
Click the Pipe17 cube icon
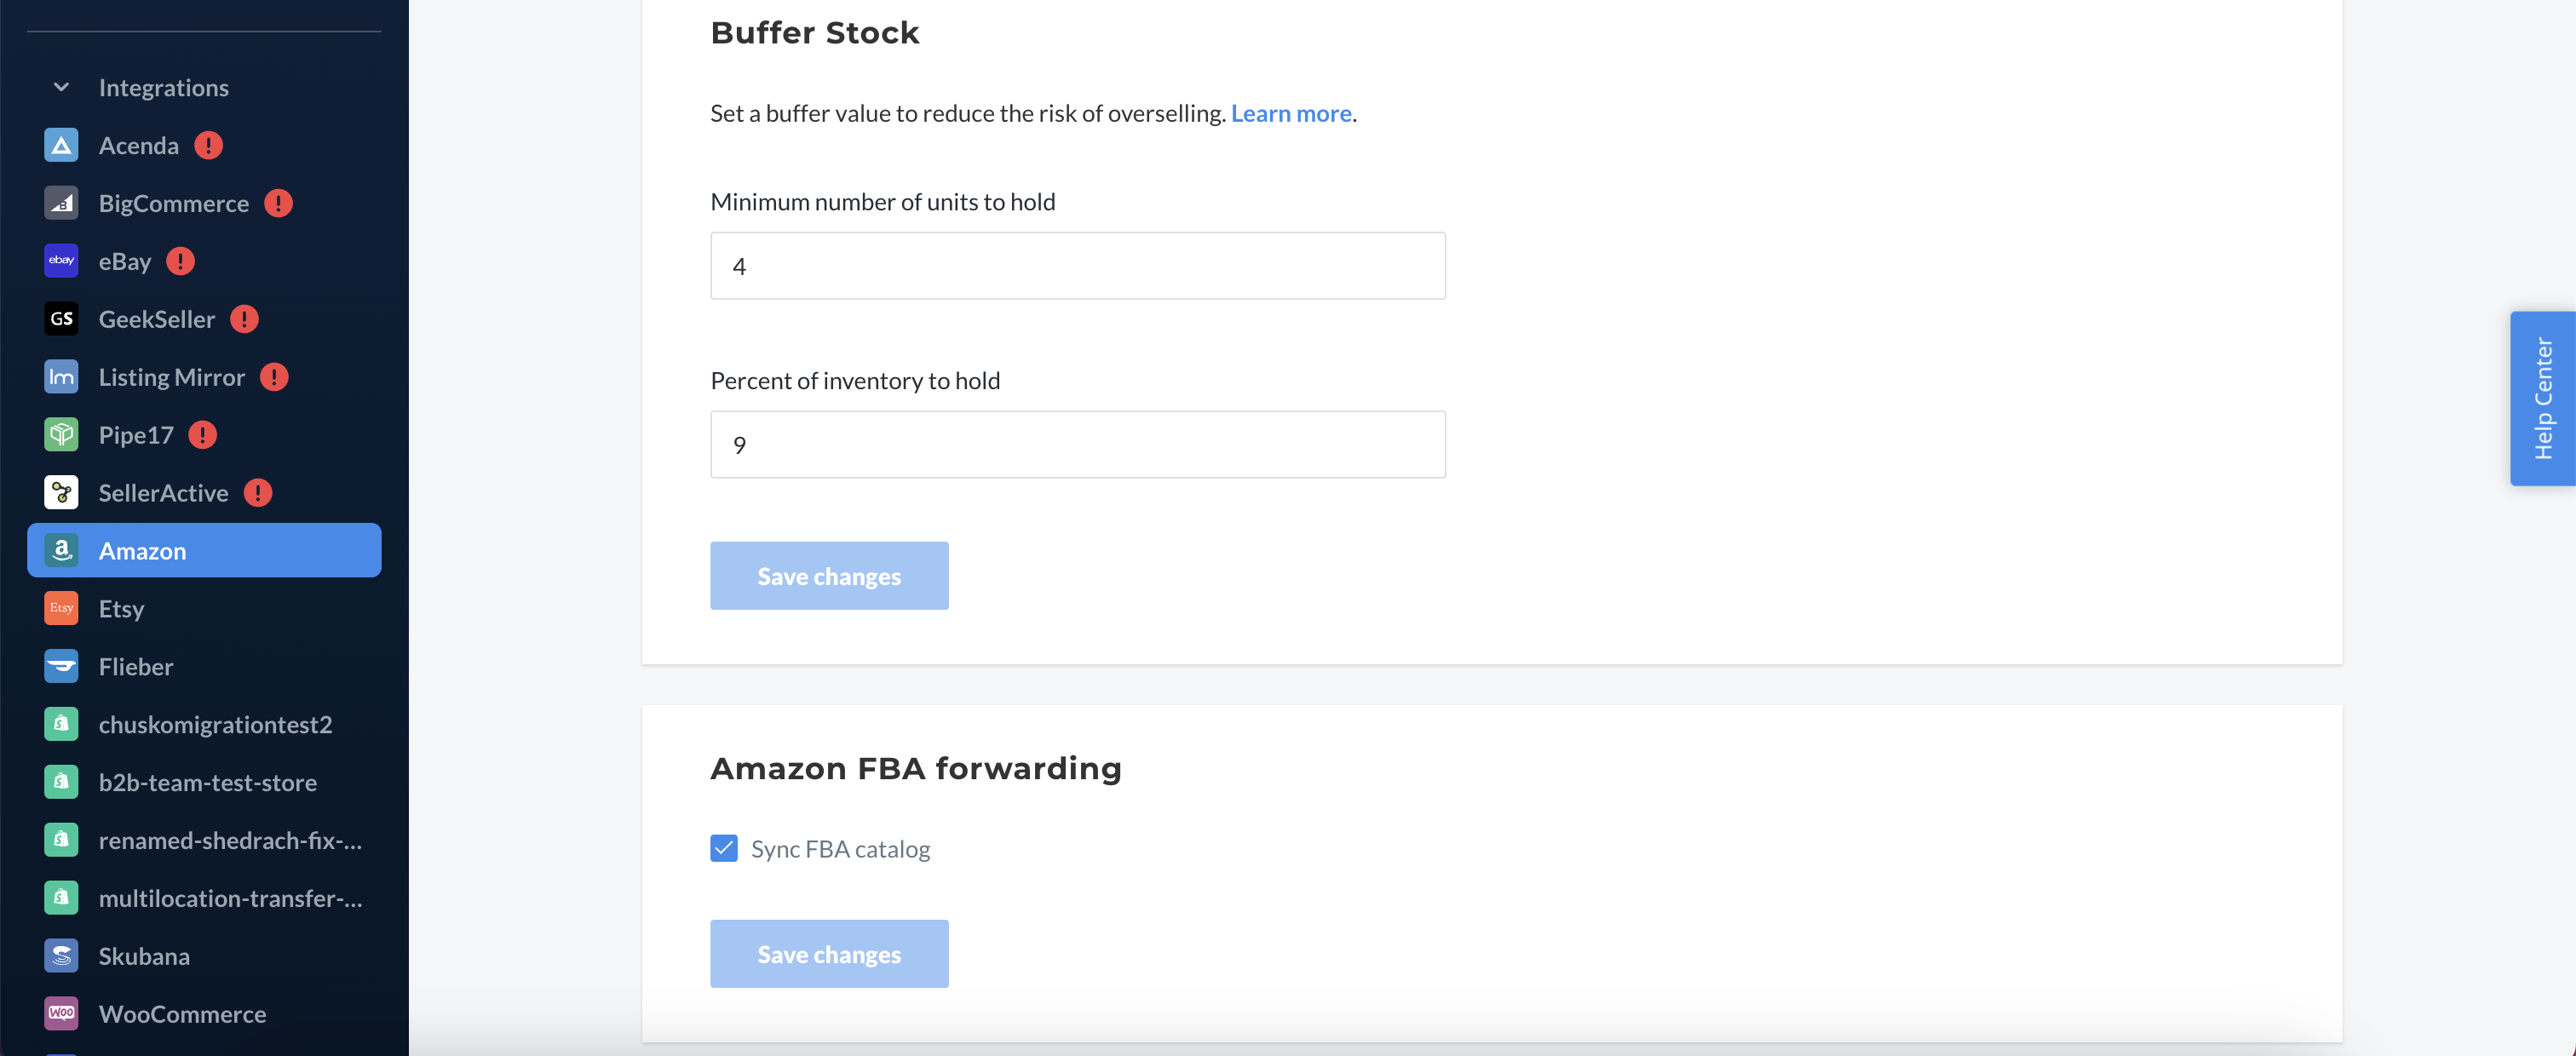pyautogui.click(x=61, y=435)
